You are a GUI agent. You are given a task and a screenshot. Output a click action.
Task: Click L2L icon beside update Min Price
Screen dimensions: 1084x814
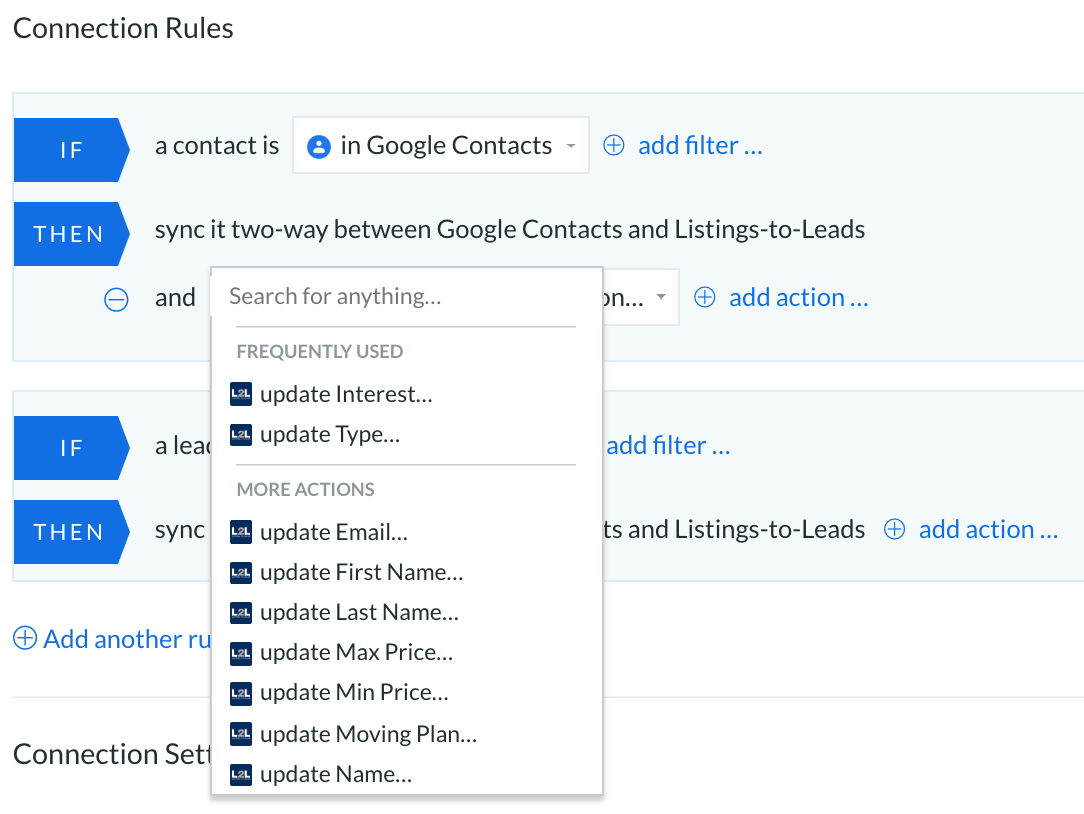click(241, 693)
